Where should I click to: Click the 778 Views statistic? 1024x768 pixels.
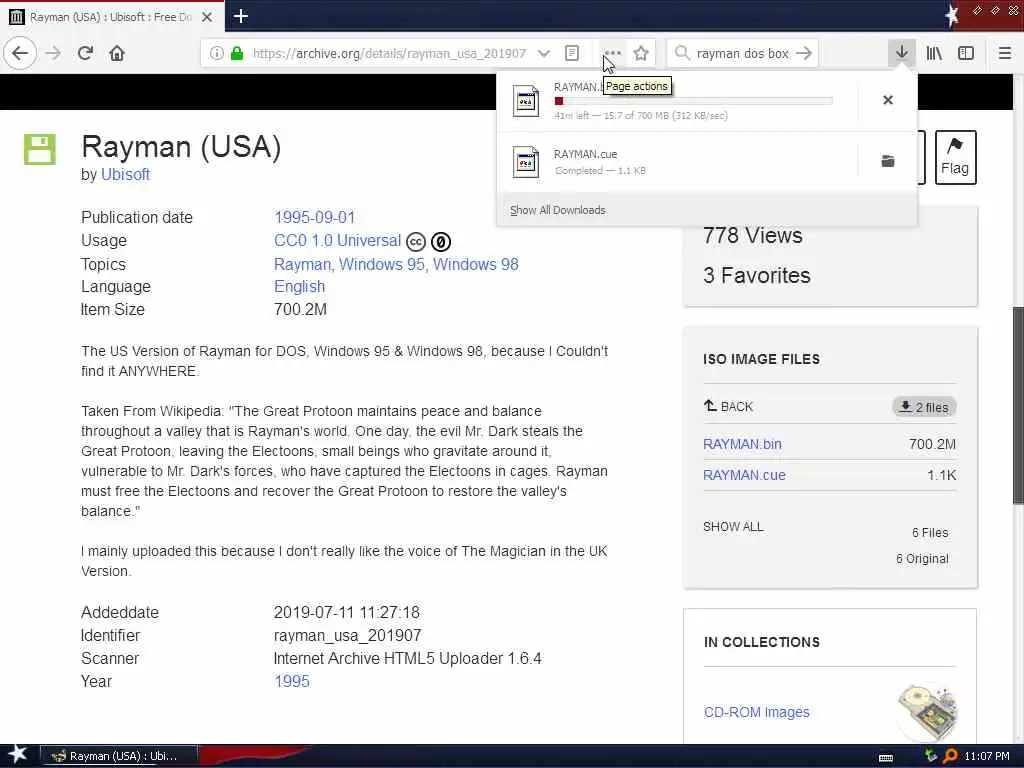[x=752, y=235]
